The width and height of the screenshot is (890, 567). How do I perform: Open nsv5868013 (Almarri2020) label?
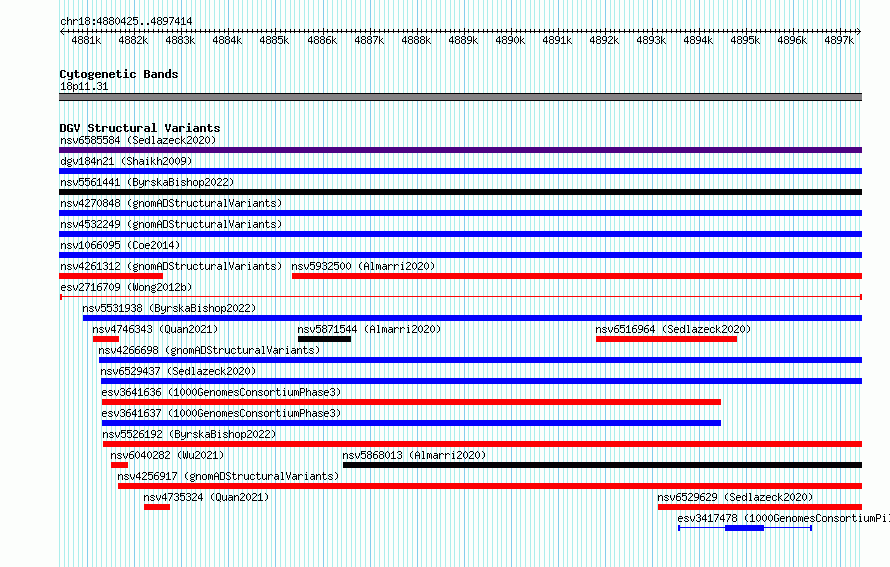tap(414, 455)
